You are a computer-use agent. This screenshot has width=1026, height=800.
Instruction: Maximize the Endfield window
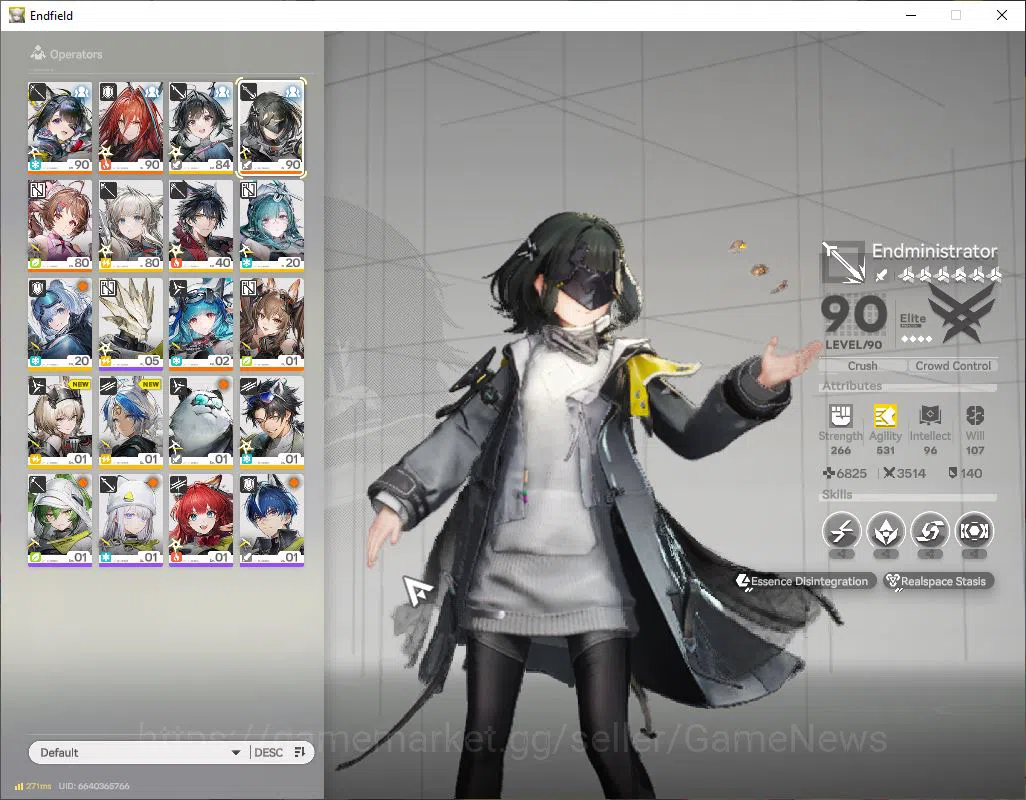tap(956, 15)
